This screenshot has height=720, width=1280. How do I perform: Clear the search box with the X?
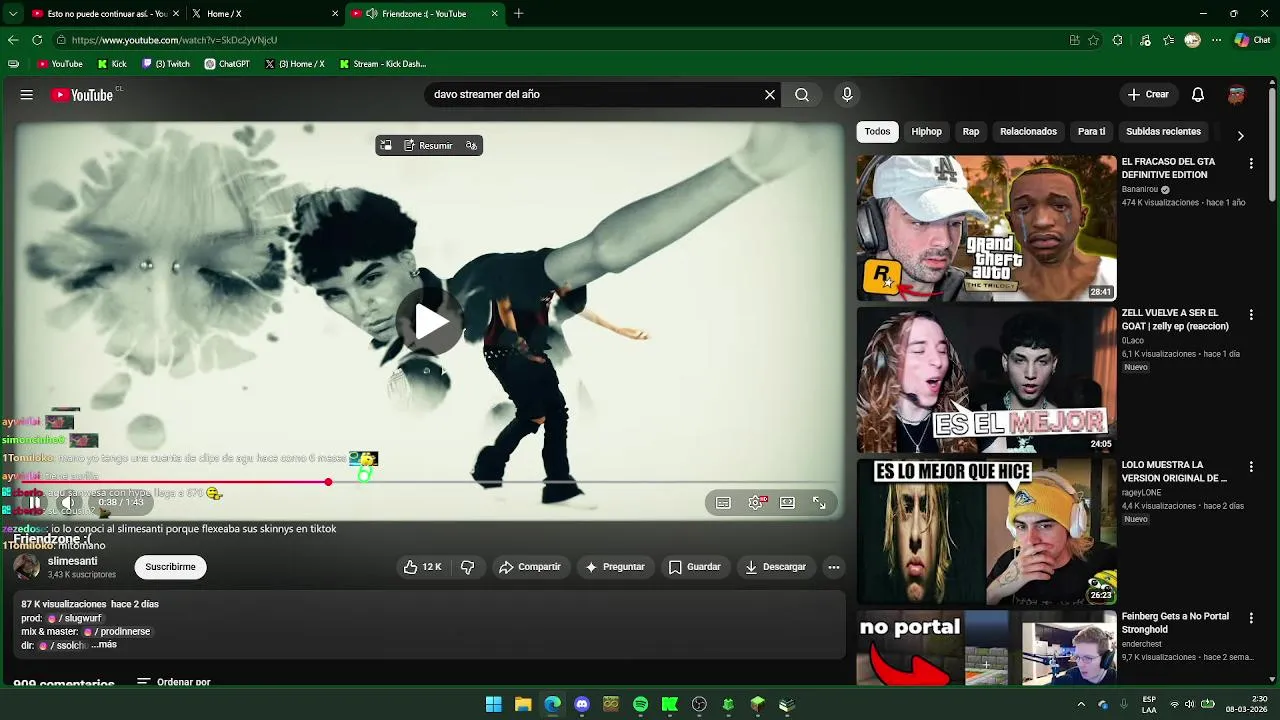[x=770, y=95]
